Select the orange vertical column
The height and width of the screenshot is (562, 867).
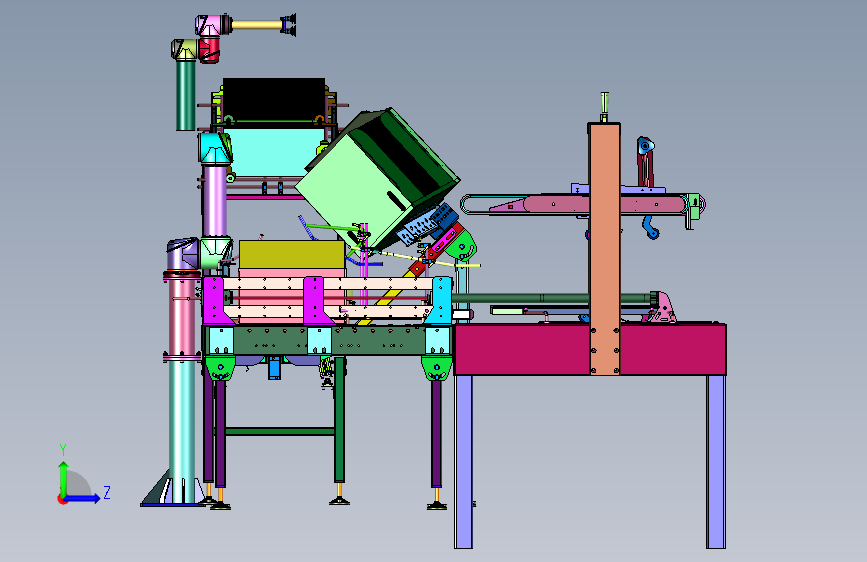pos(604,249)
